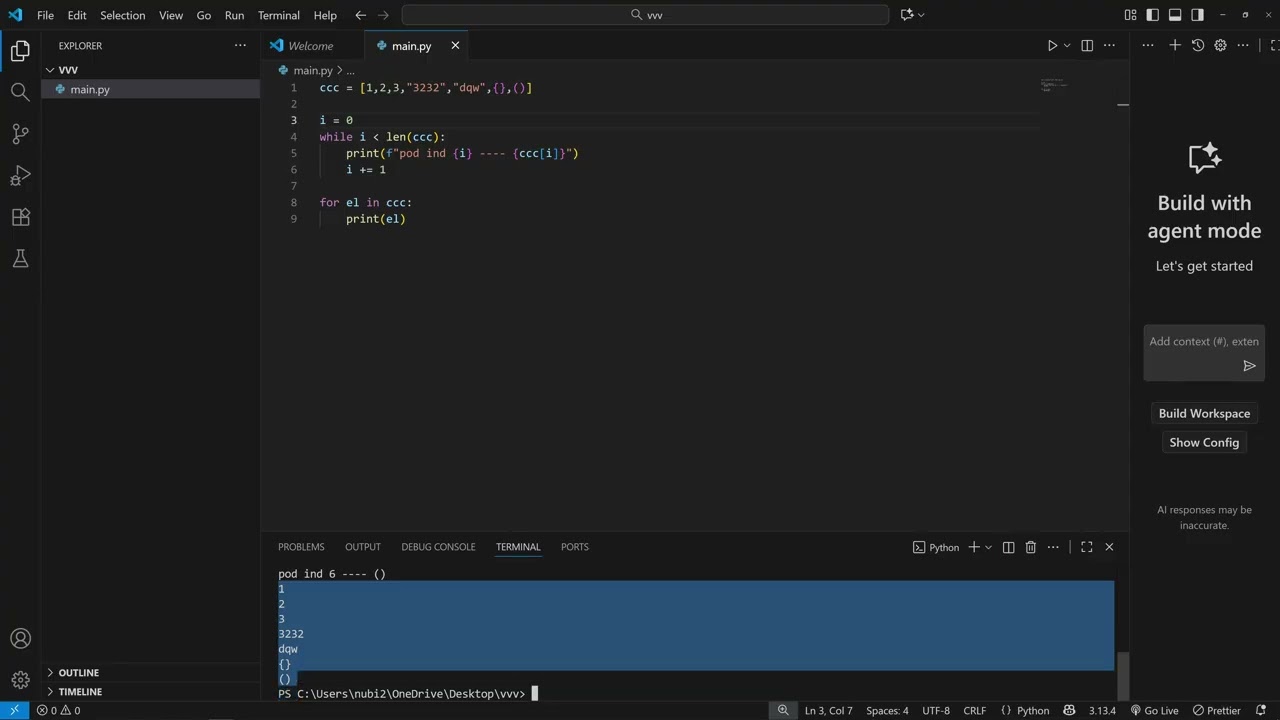Toggle secondary side bar visibility
This screenshot has height=720, width=1280.
coord(1197,15)
